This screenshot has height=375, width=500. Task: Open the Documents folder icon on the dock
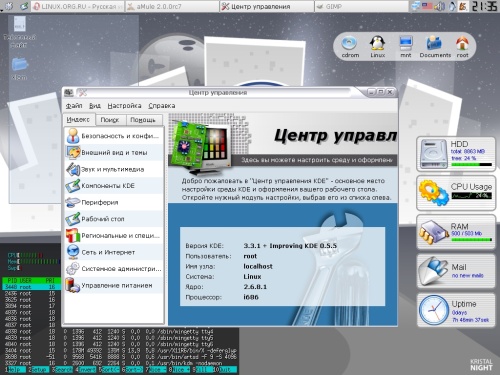(434, 43)
